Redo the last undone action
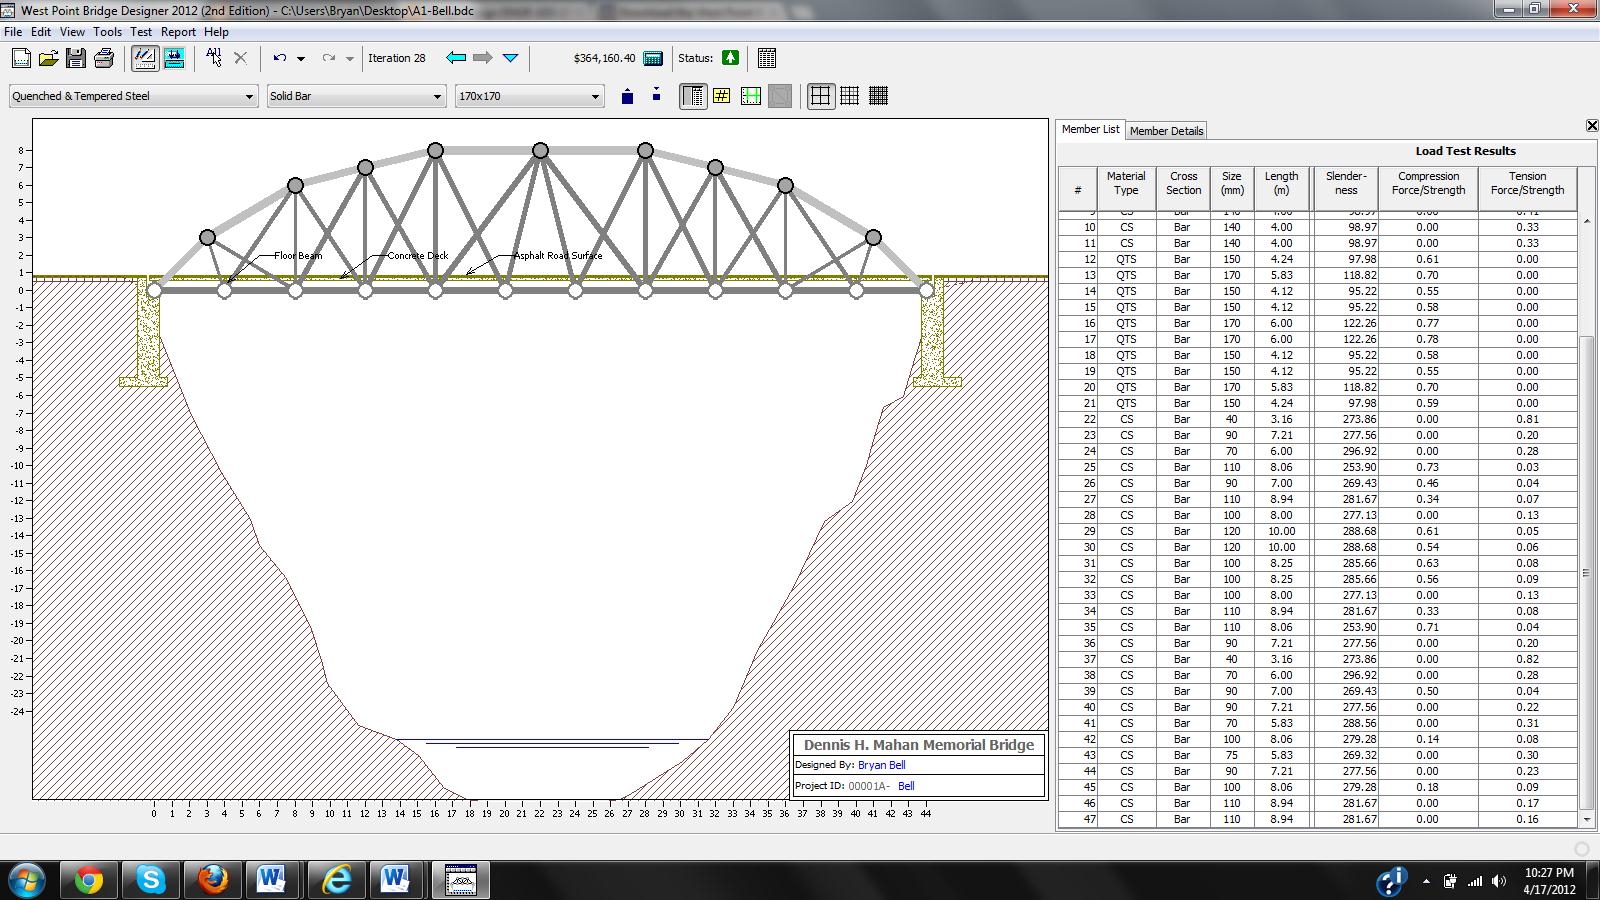This screenshot has height=900, width=1600. [329, 58]
